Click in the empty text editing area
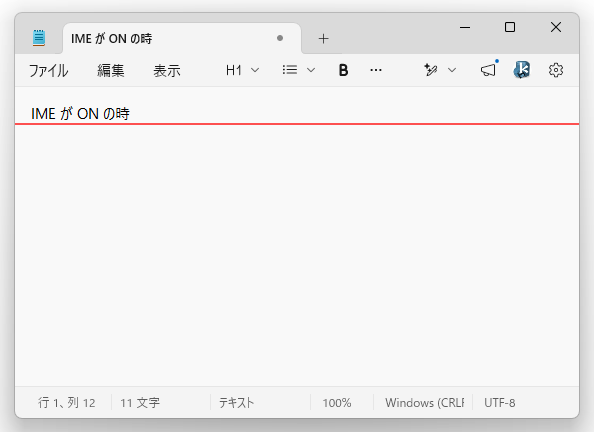 point(297,254)
